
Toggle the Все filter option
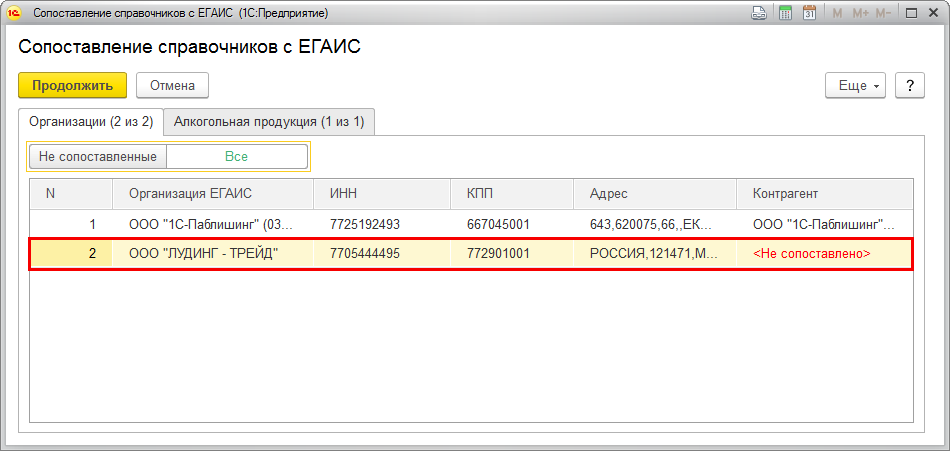tap(237, 156)
